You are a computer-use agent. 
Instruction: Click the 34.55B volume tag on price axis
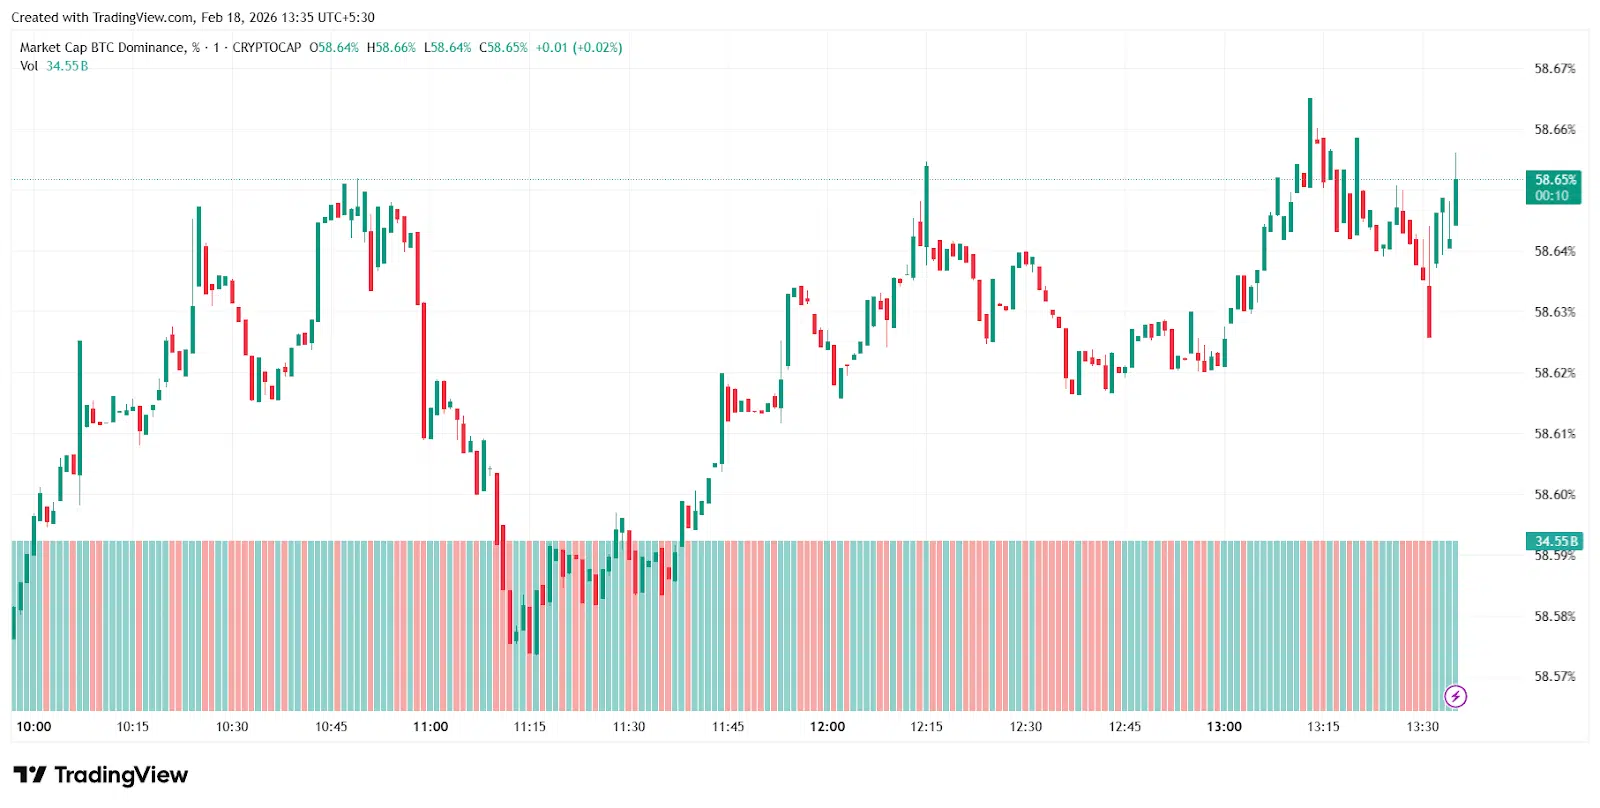(1555, 541)
